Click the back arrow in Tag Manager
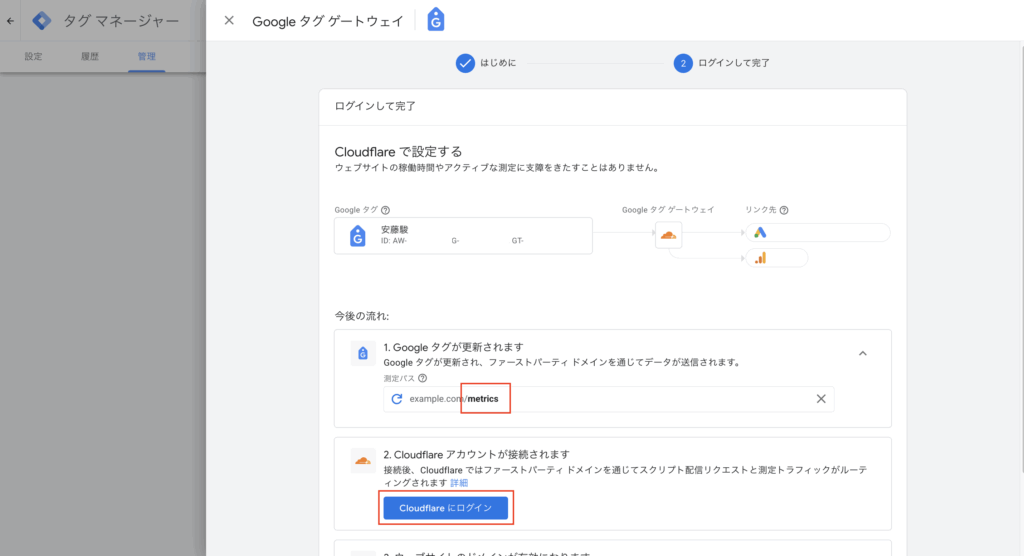This screenshot has height=556, width=1024. [x=10, y=21]
